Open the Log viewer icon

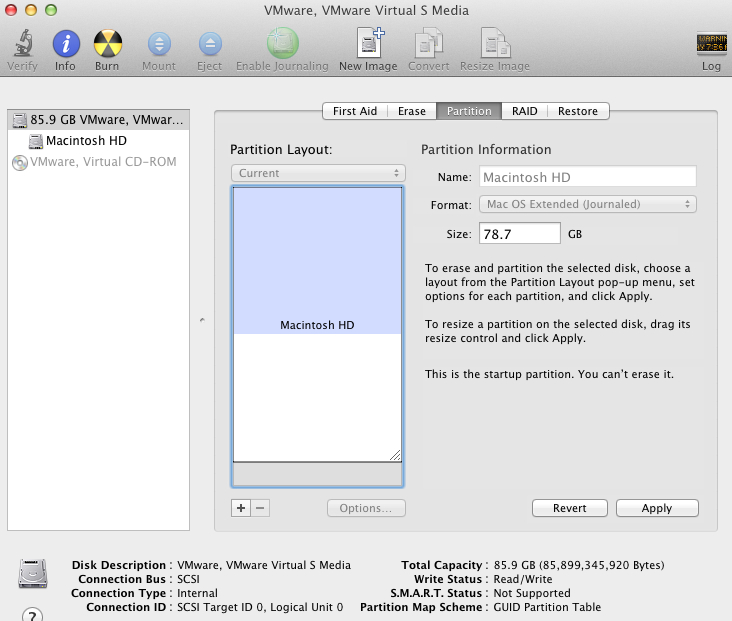(711, 43)
